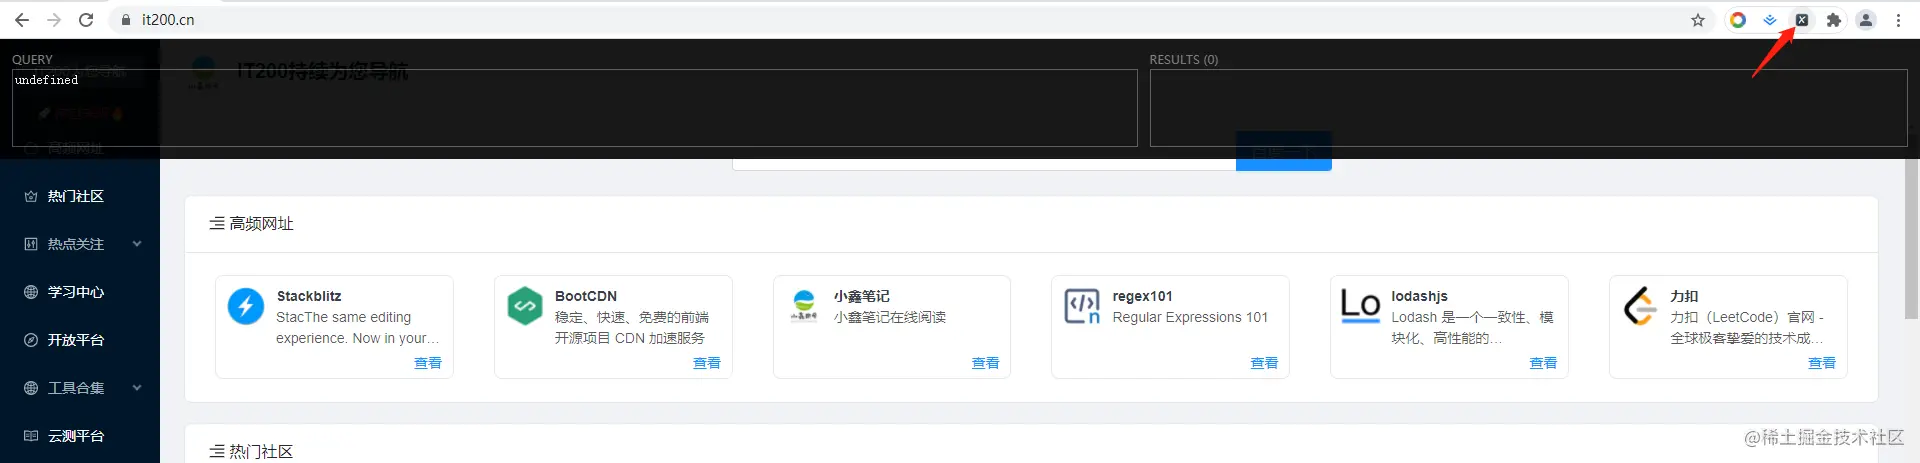Click 查看 on the 小鑫笔记 card
This screenshot has width=1920, height=463.
[985, 363]
